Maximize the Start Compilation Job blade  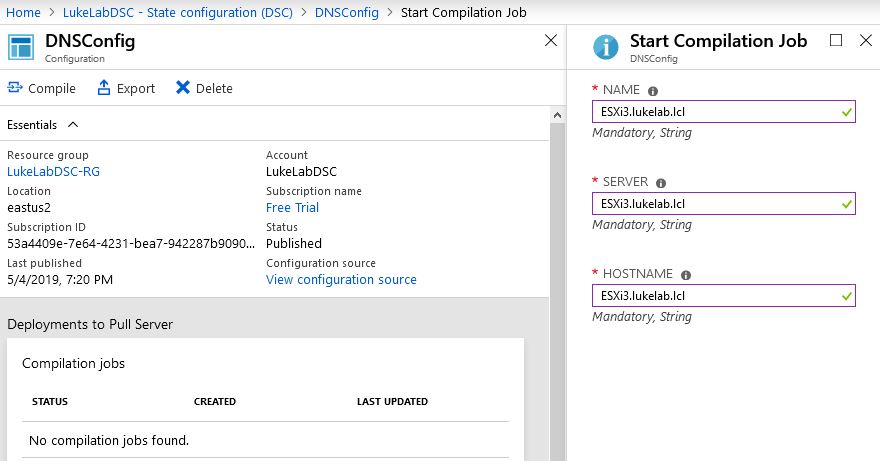(x=836, y=40)
